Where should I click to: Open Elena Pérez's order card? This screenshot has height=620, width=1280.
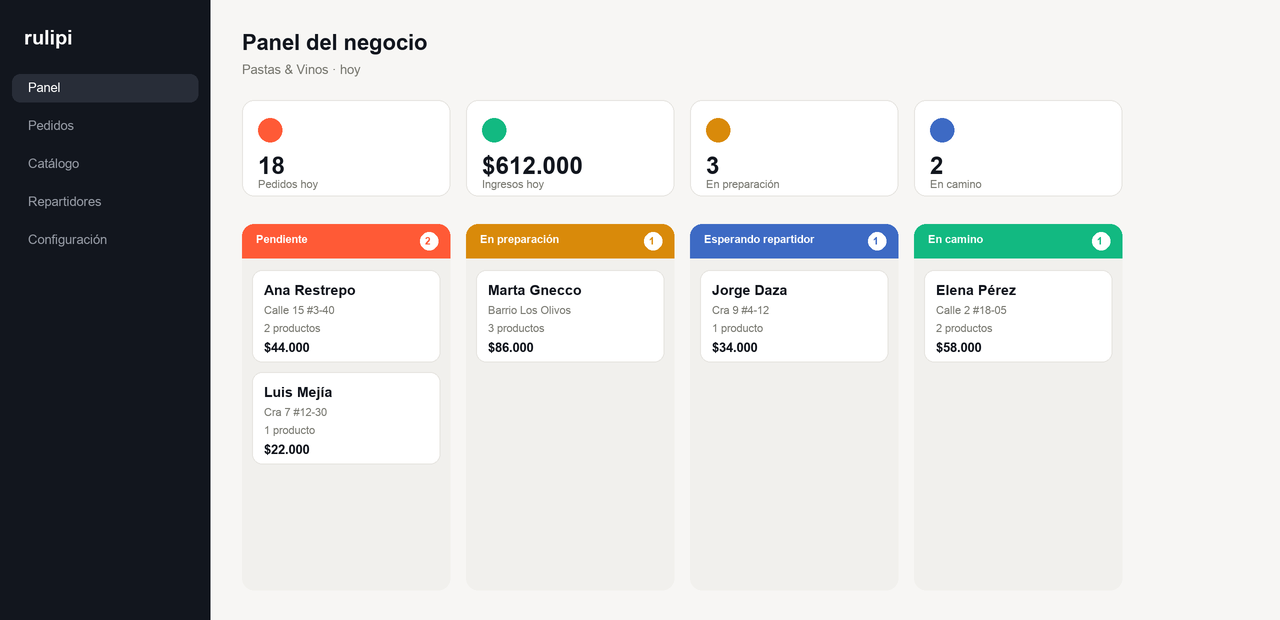pos(1018,316)
